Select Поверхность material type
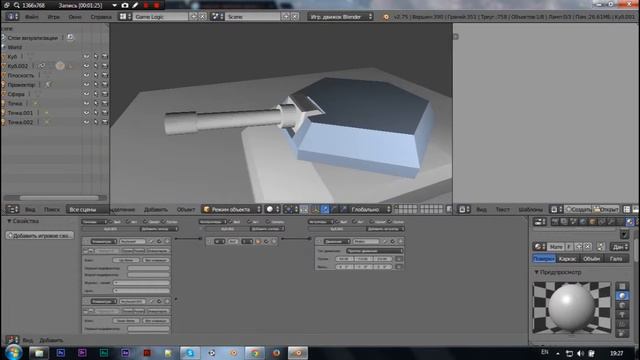The width and height of the screenshot is (640, 360). coord(544,259)
